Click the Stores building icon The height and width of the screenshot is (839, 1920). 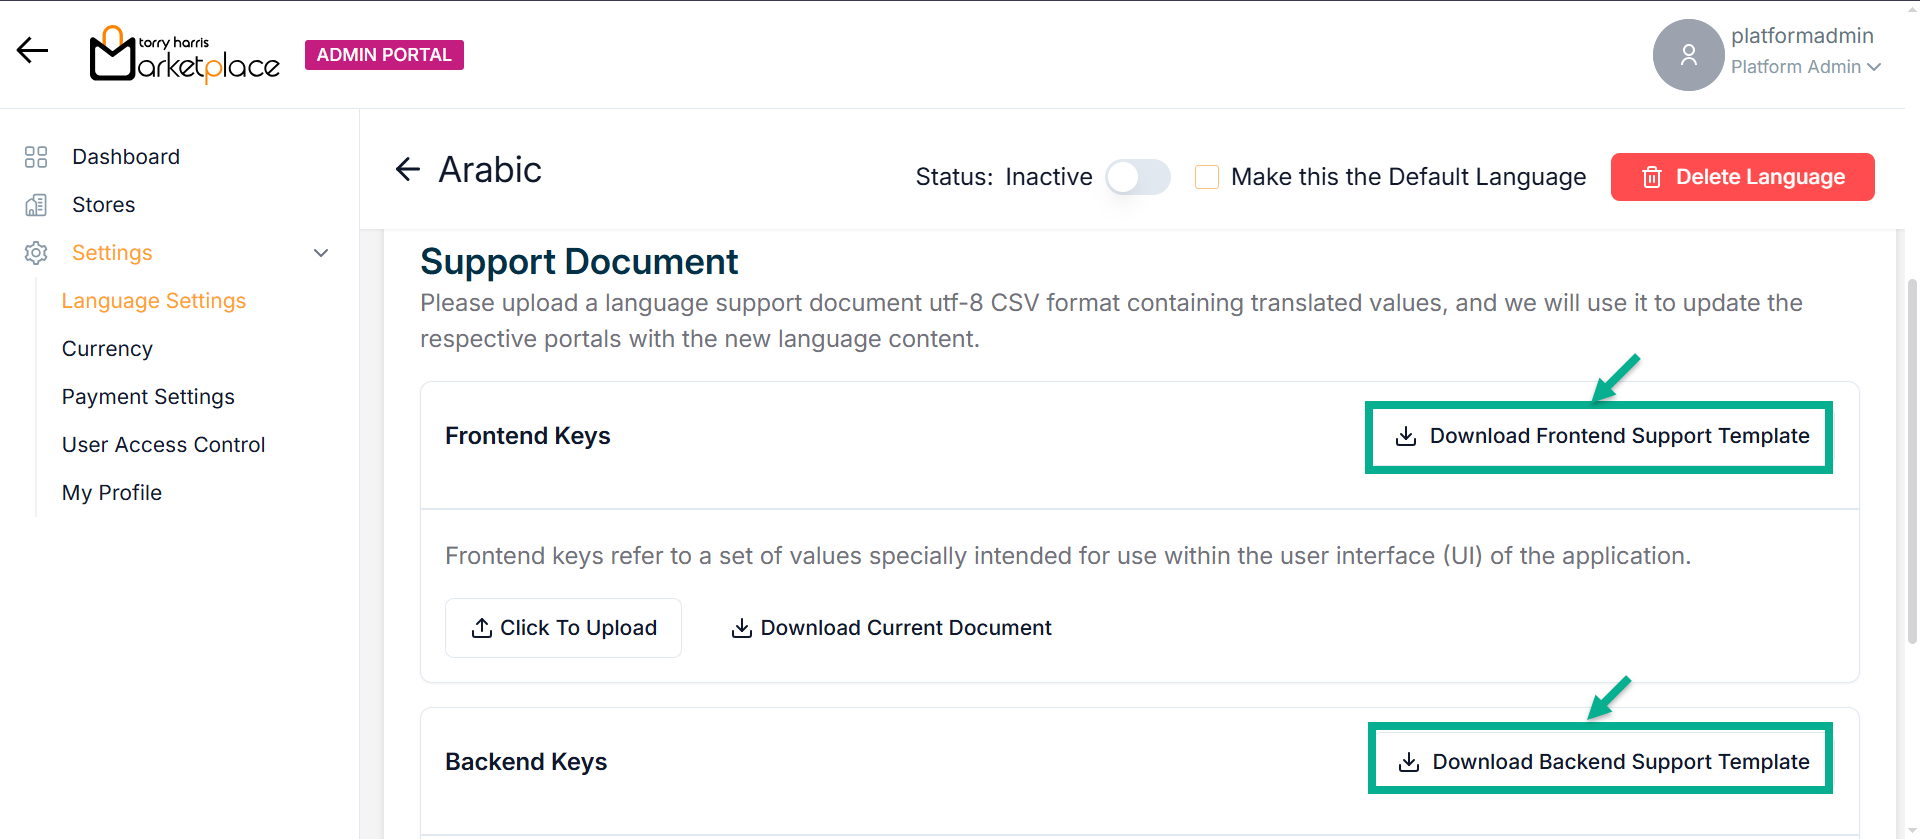pos(36,205)
